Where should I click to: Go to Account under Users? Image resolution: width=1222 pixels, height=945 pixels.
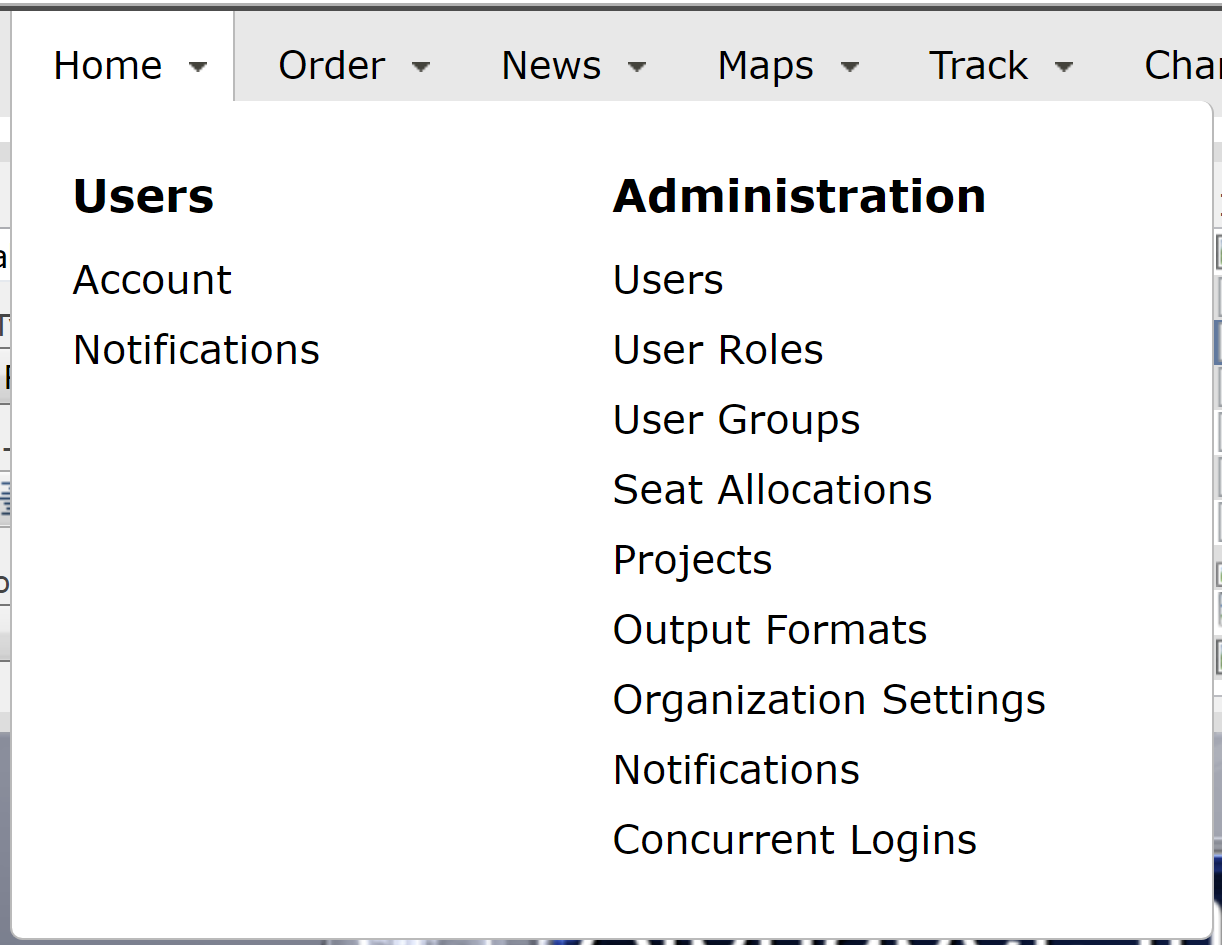coord(152,280)
